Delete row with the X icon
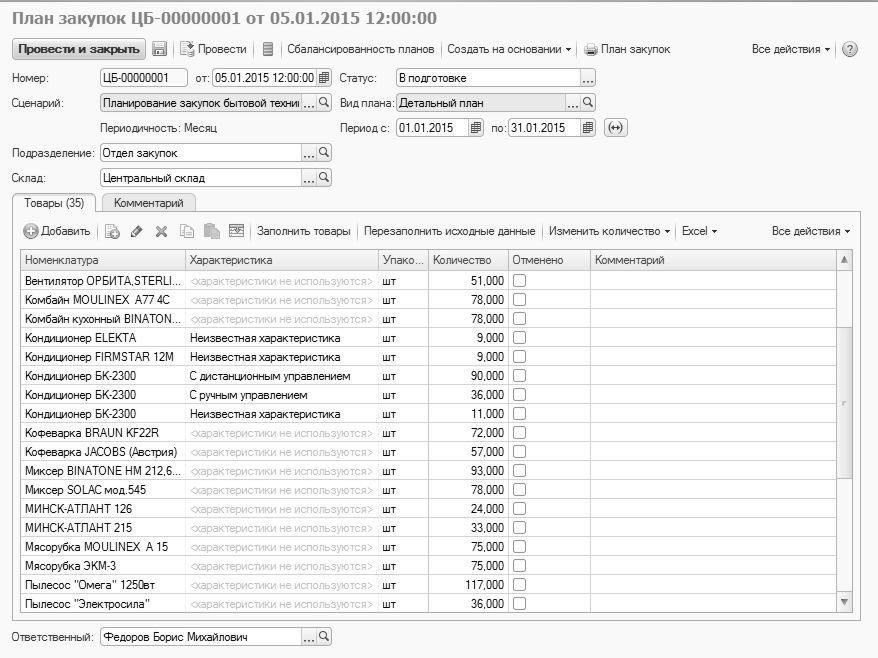 pyautogui.click(x=161, y=231)
